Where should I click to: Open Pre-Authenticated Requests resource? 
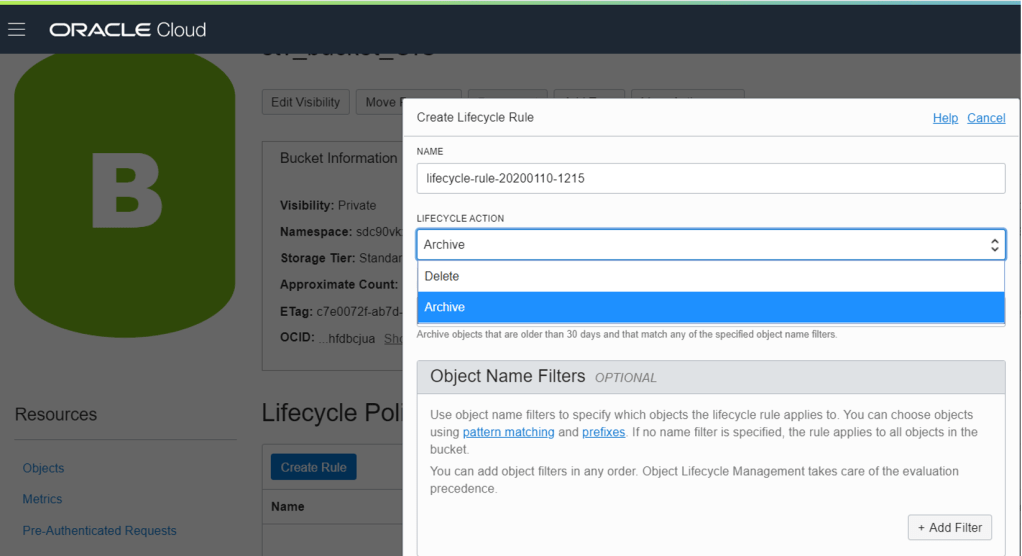[x=99, y=530]
